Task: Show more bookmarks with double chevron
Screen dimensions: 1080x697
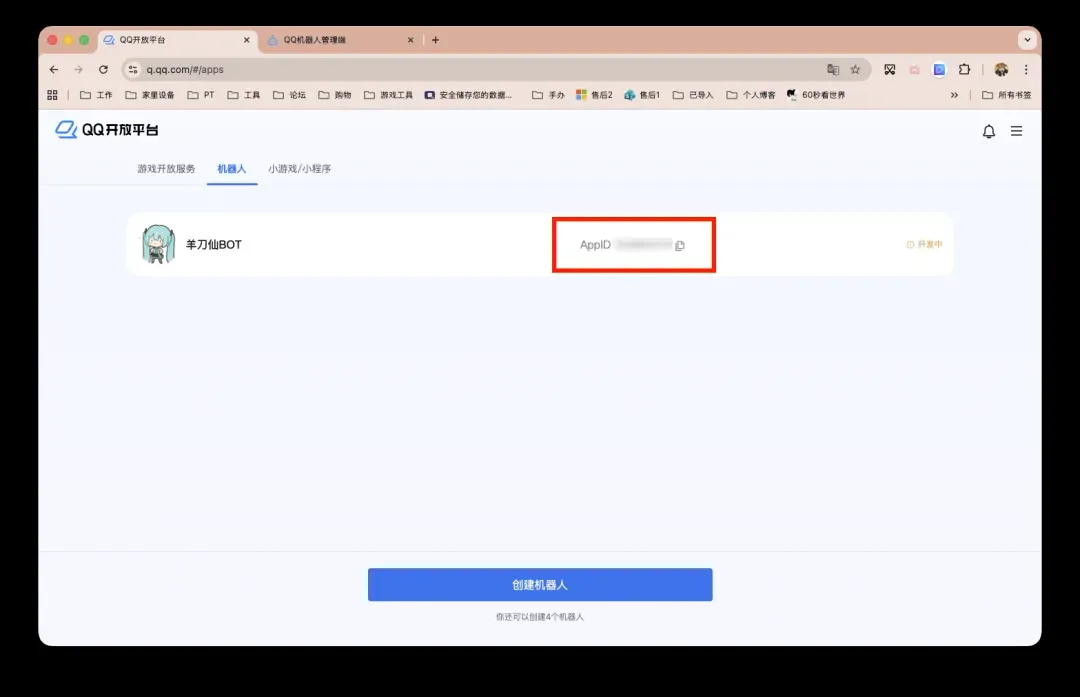Action: coord(954,95)
